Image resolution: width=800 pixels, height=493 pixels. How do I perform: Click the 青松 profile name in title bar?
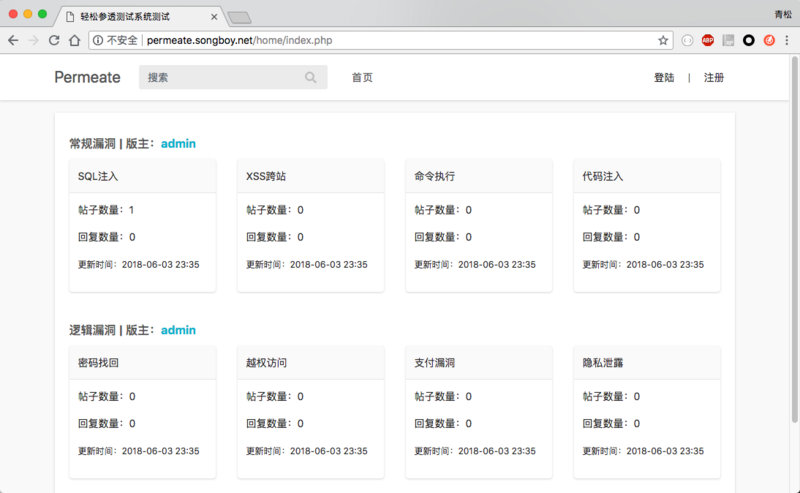coord(783,14)
